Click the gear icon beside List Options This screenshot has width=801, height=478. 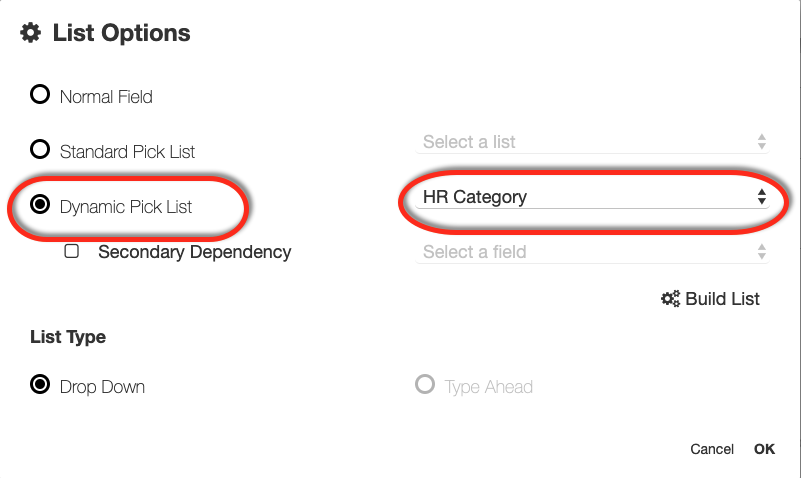point(31,33)
